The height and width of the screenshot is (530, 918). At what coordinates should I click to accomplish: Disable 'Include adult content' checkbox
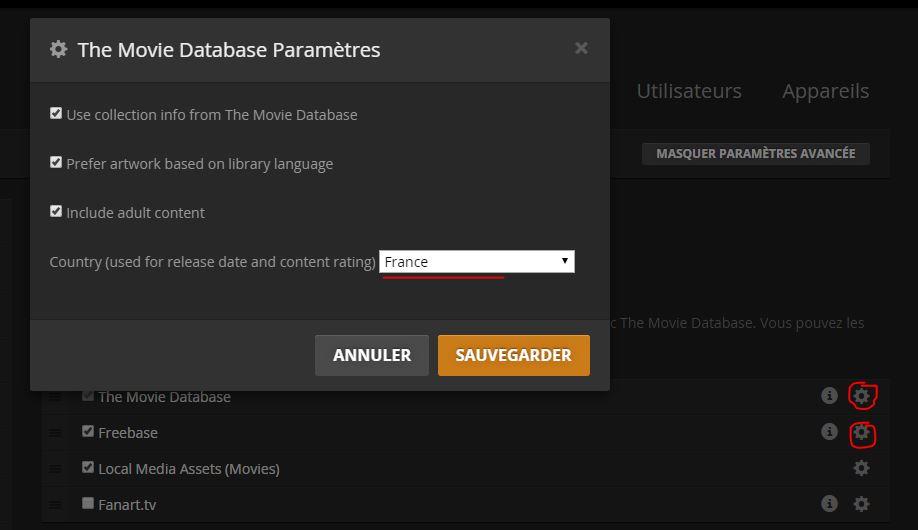[x=56, y=211]
